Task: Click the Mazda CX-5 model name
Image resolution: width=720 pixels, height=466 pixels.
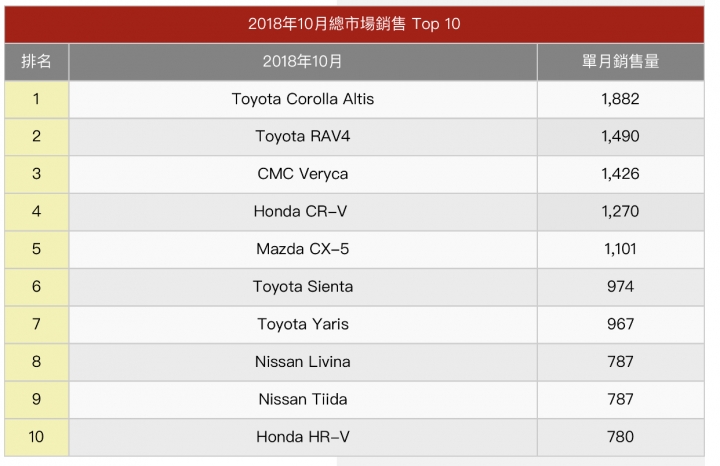Action: click(302, 249)
